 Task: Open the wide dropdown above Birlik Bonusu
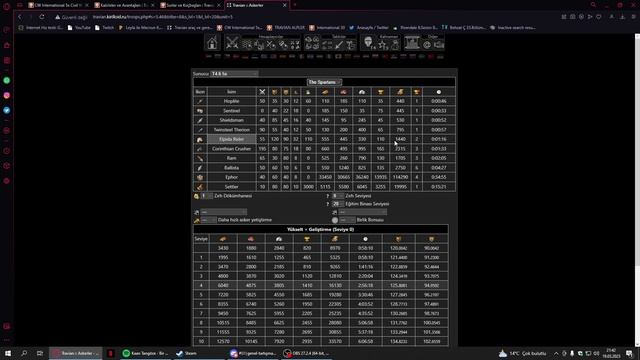click(362, 212)
